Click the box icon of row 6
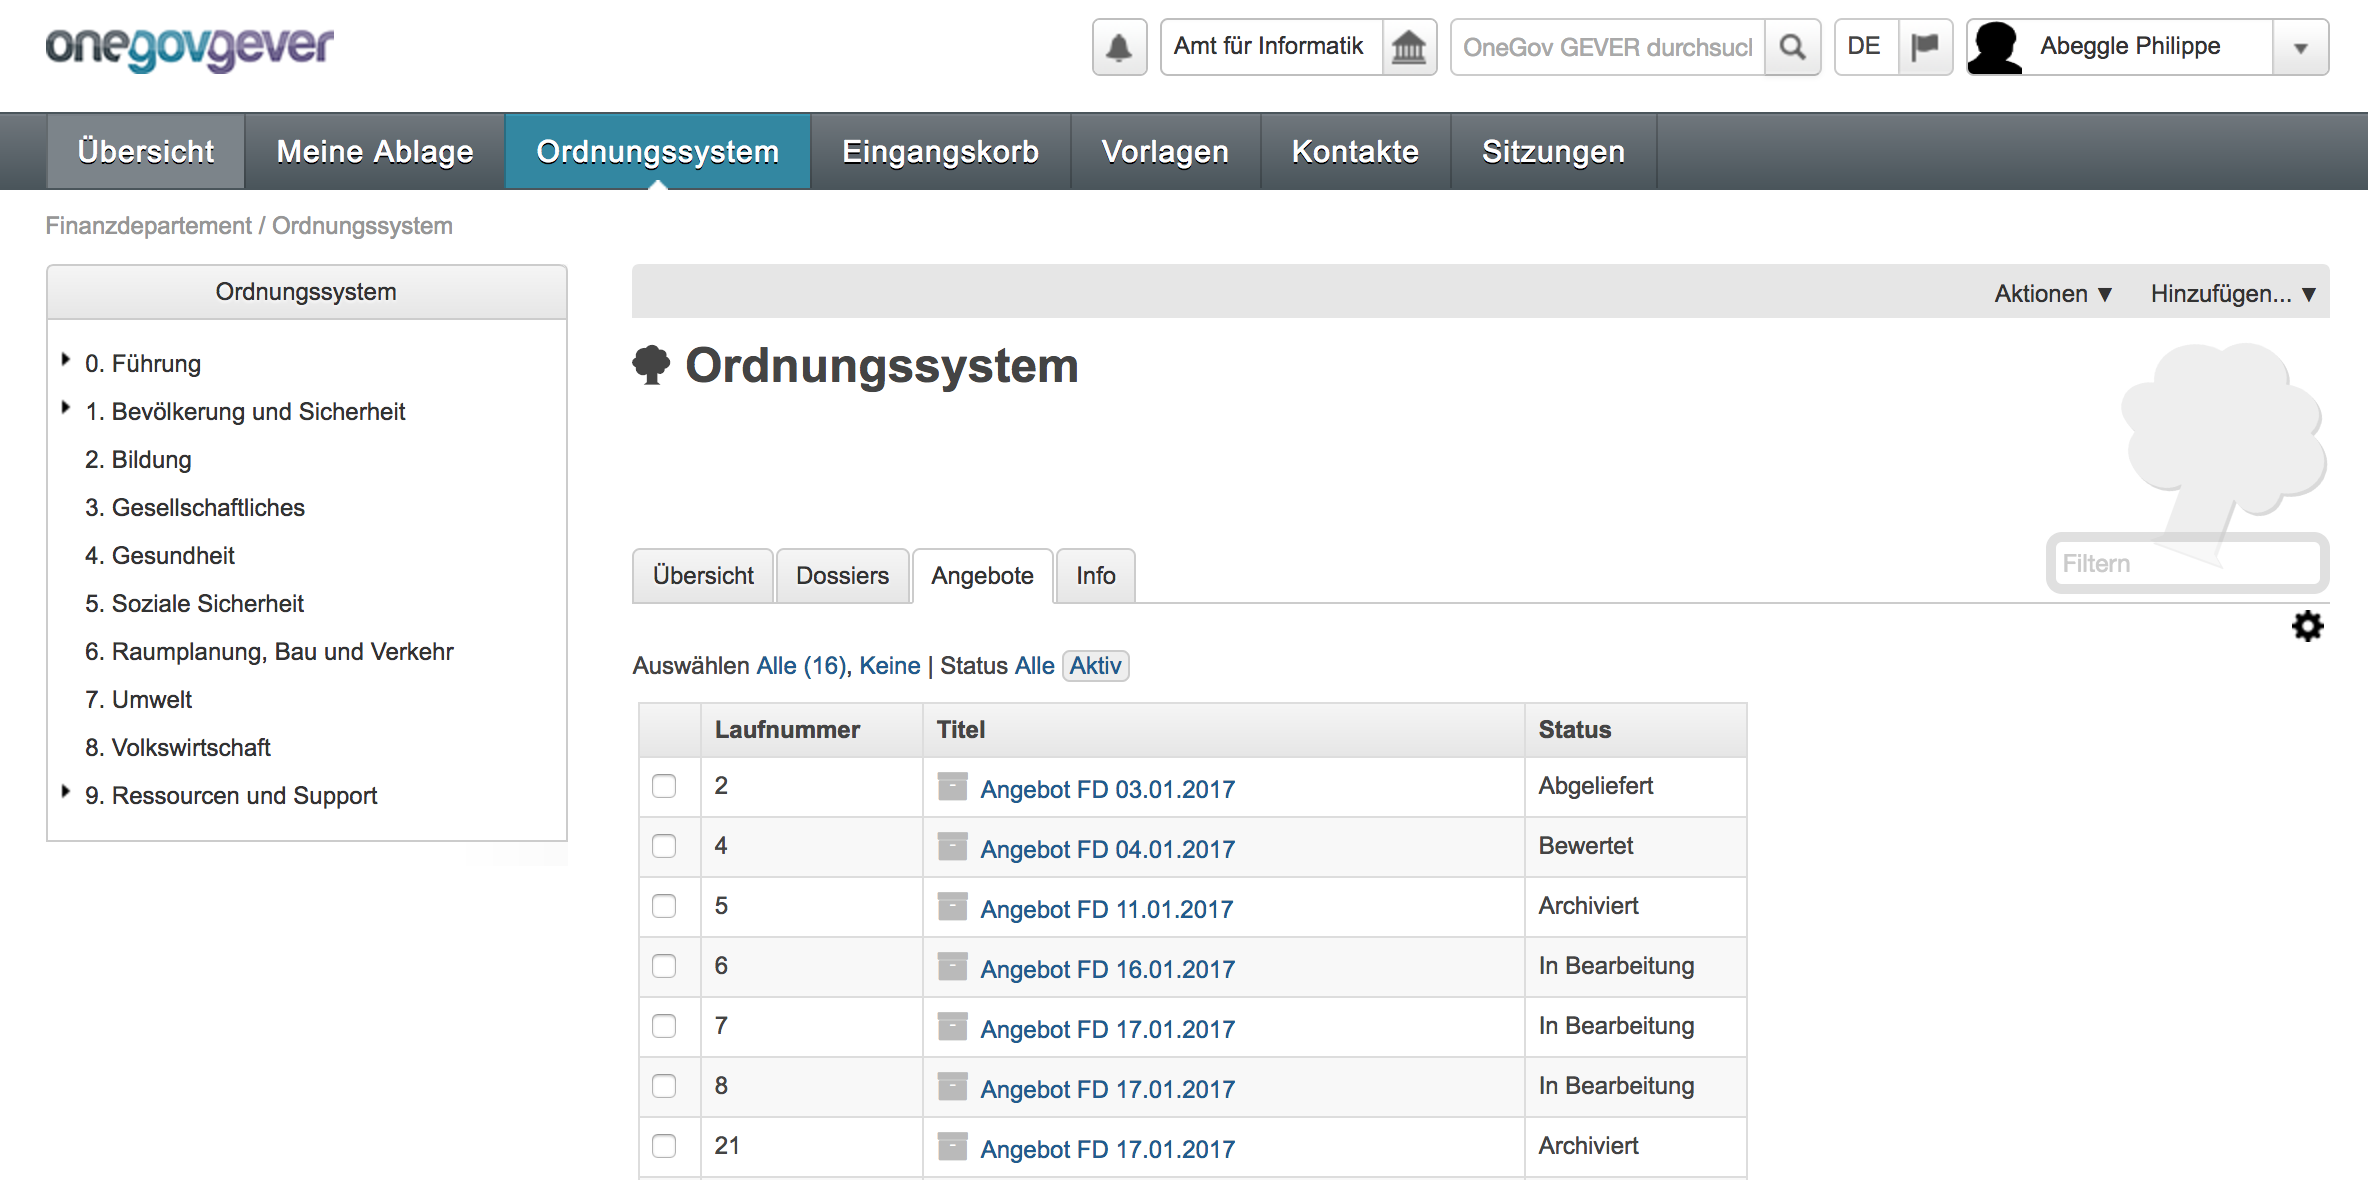 [x=952, y=967]
